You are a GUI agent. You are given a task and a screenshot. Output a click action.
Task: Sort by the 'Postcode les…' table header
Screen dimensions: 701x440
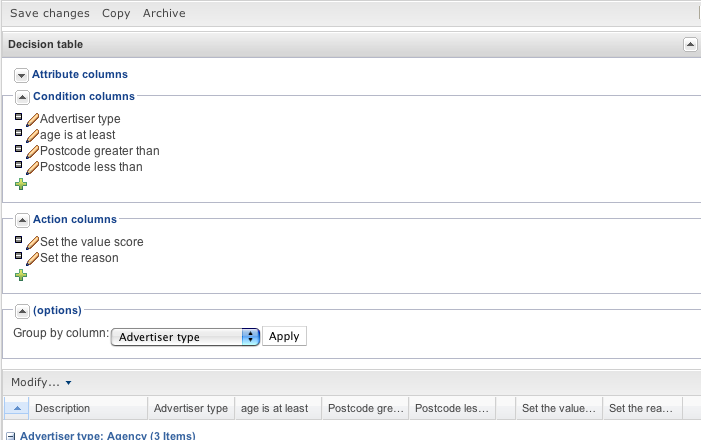(452, 408)
